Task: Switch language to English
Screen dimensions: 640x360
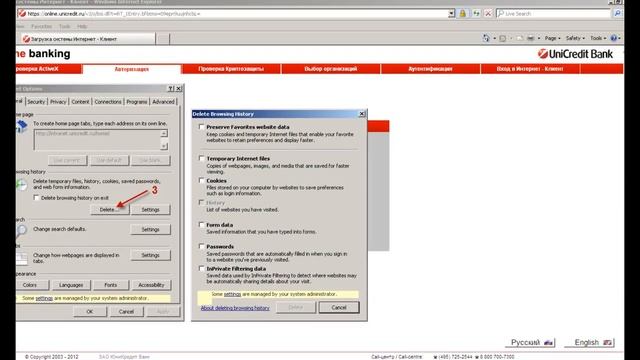Action: [x=590, y=342]
